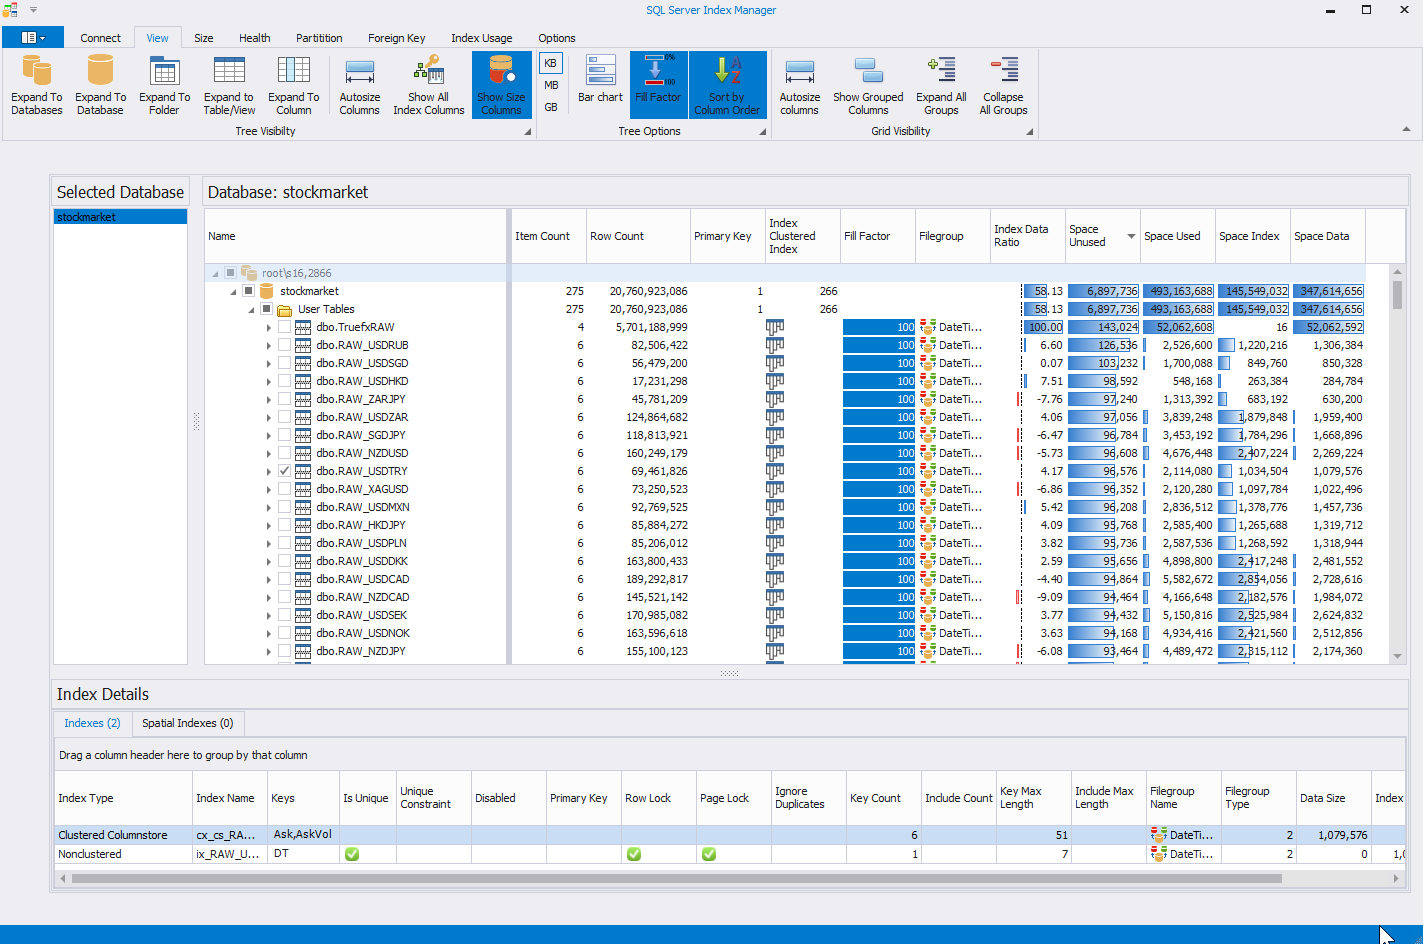Image resolution: width=1423 pixels, height=944 pixels.
Task: Click Show Grouped Columns icon
Action: (868, 71)
